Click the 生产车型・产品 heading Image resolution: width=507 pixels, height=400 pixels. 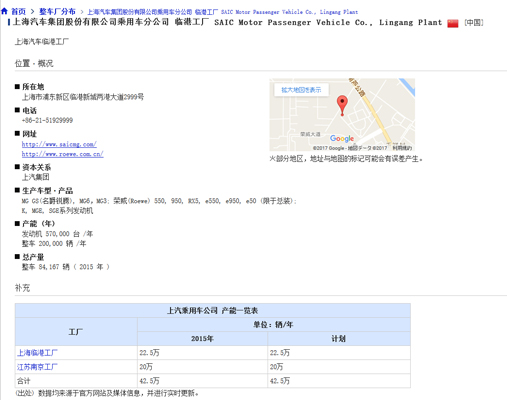(47, 191)
